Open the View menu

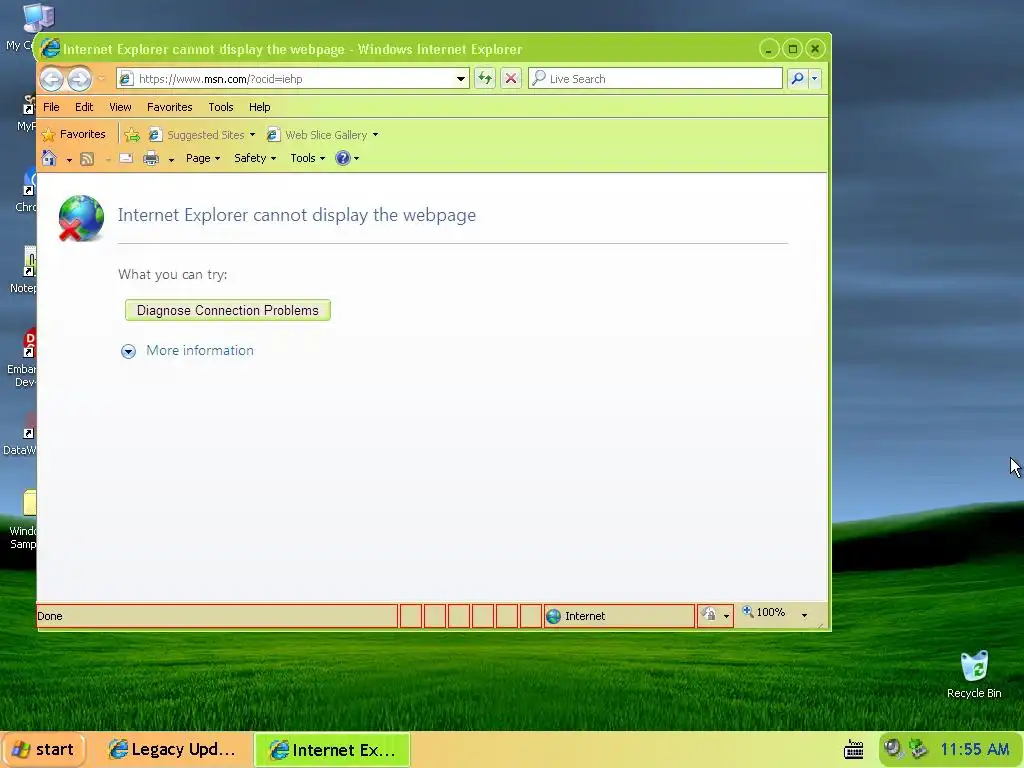pyautogui.click(x=120, y=107)
